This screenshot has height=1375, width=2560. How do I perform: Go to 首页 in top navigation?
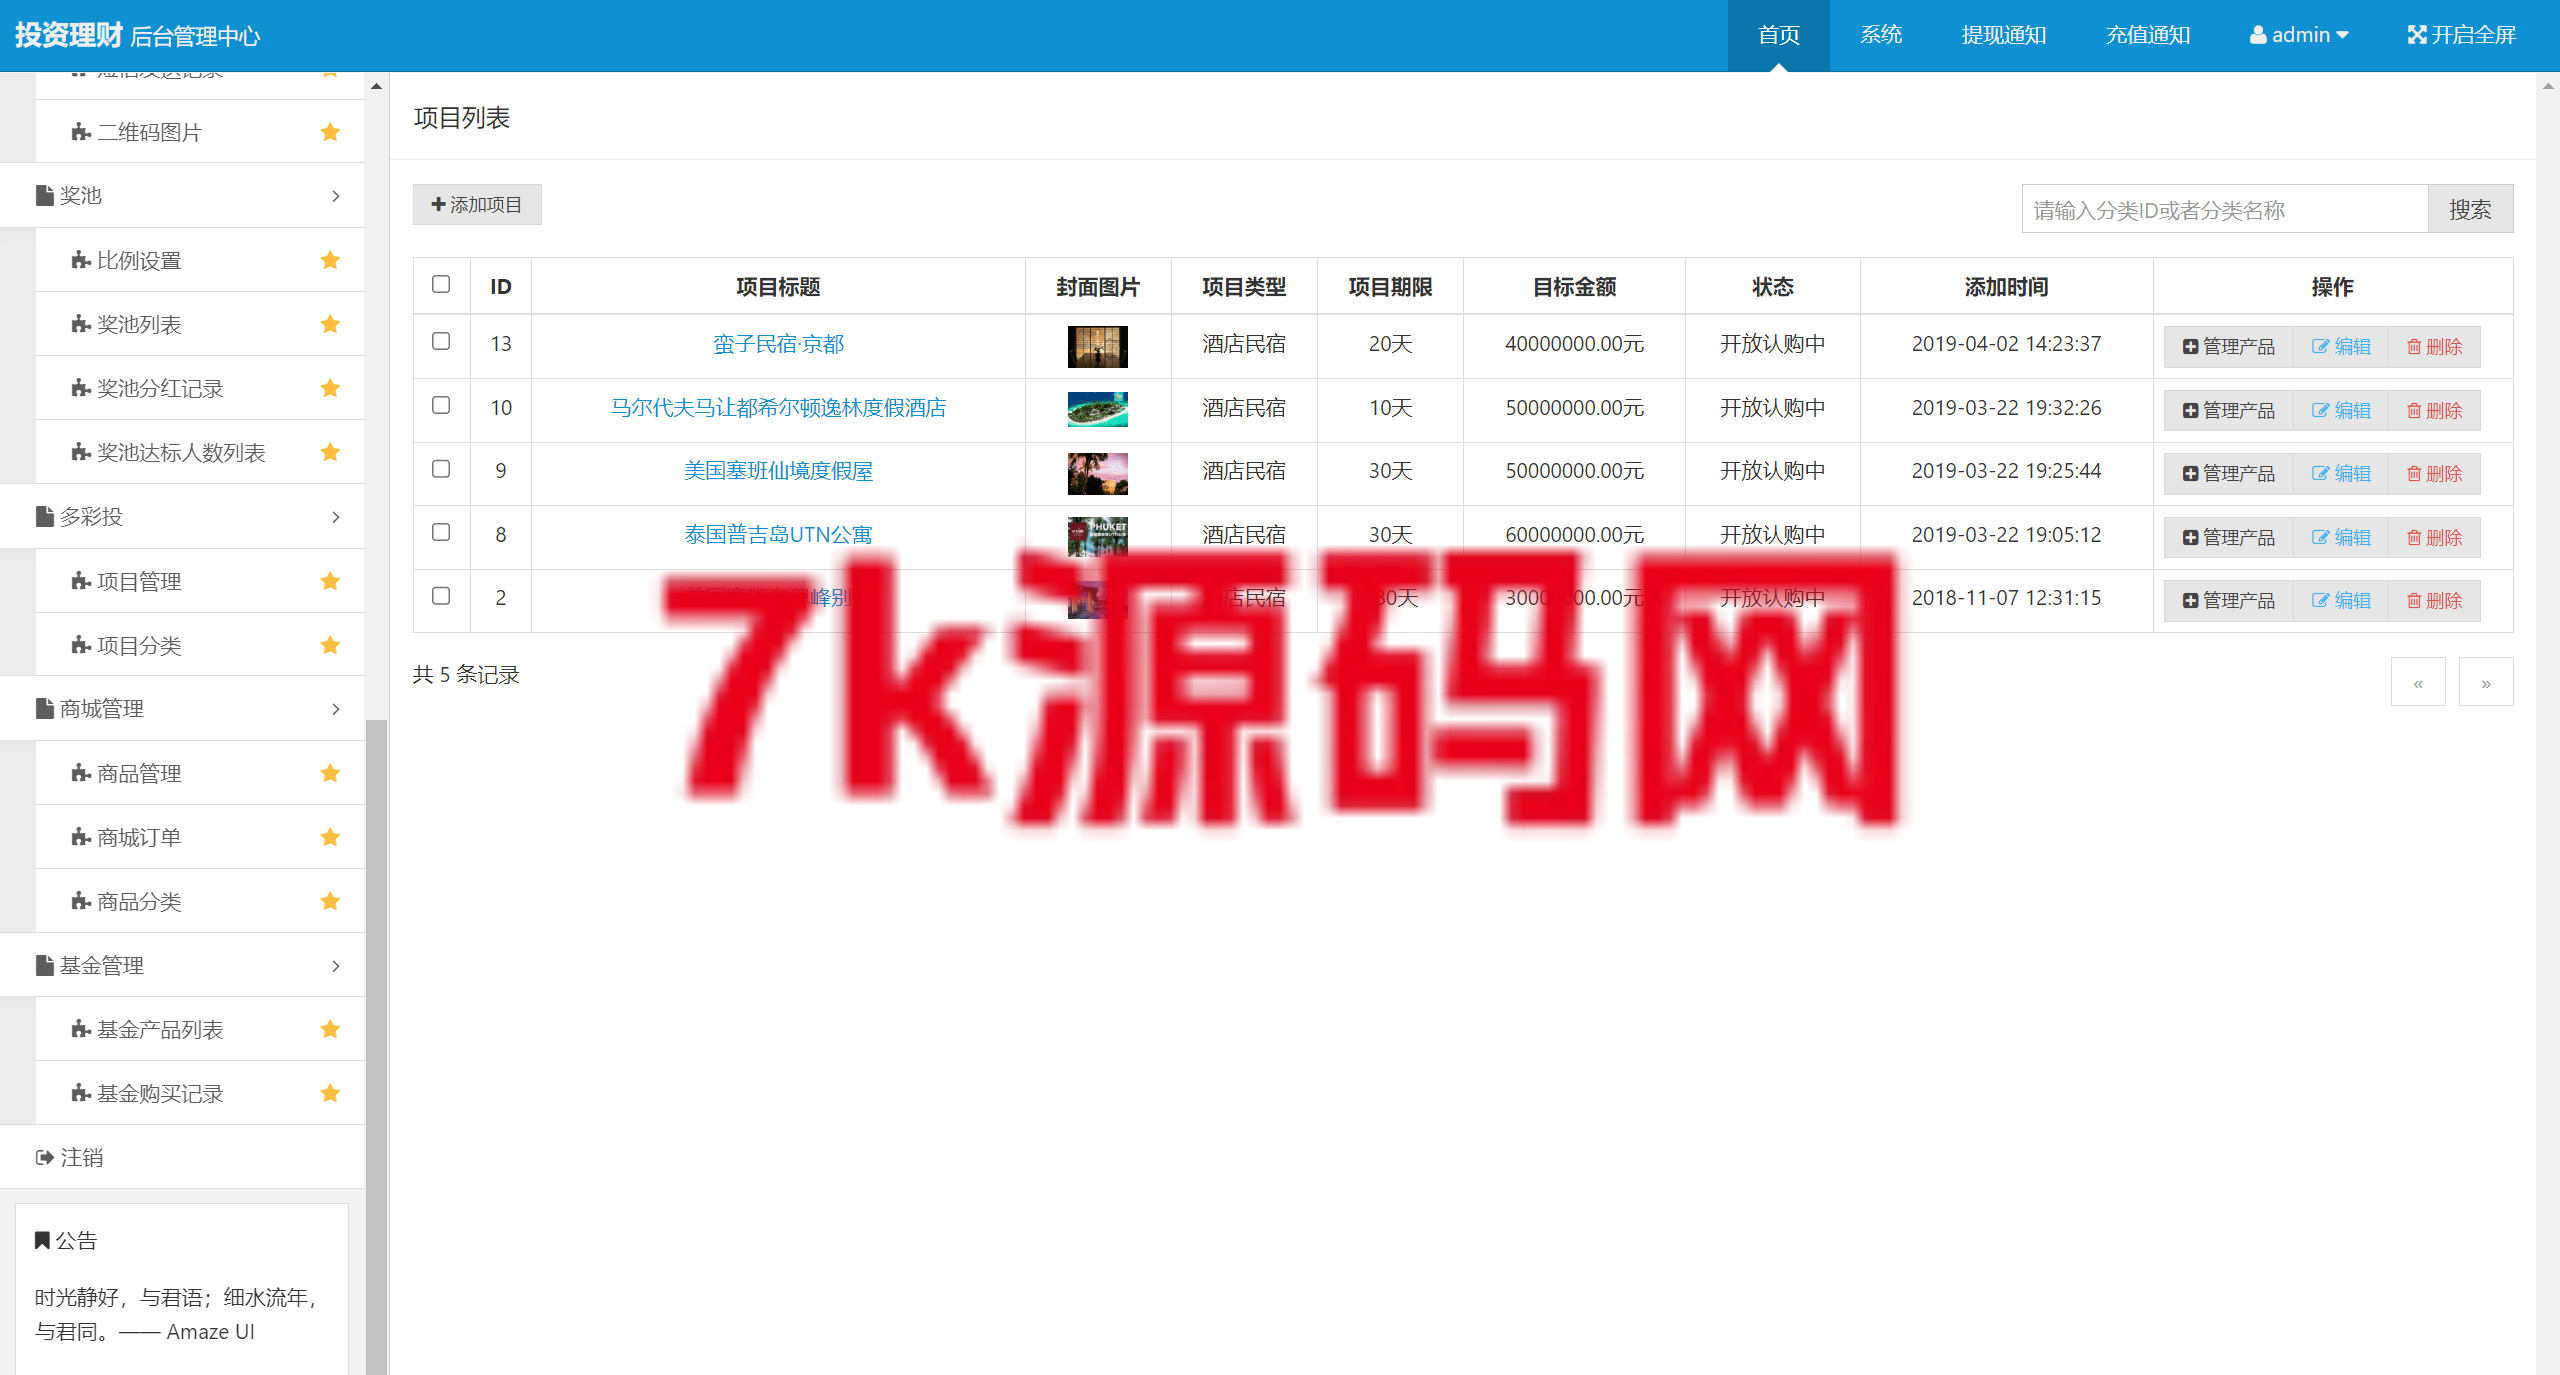1779,35
